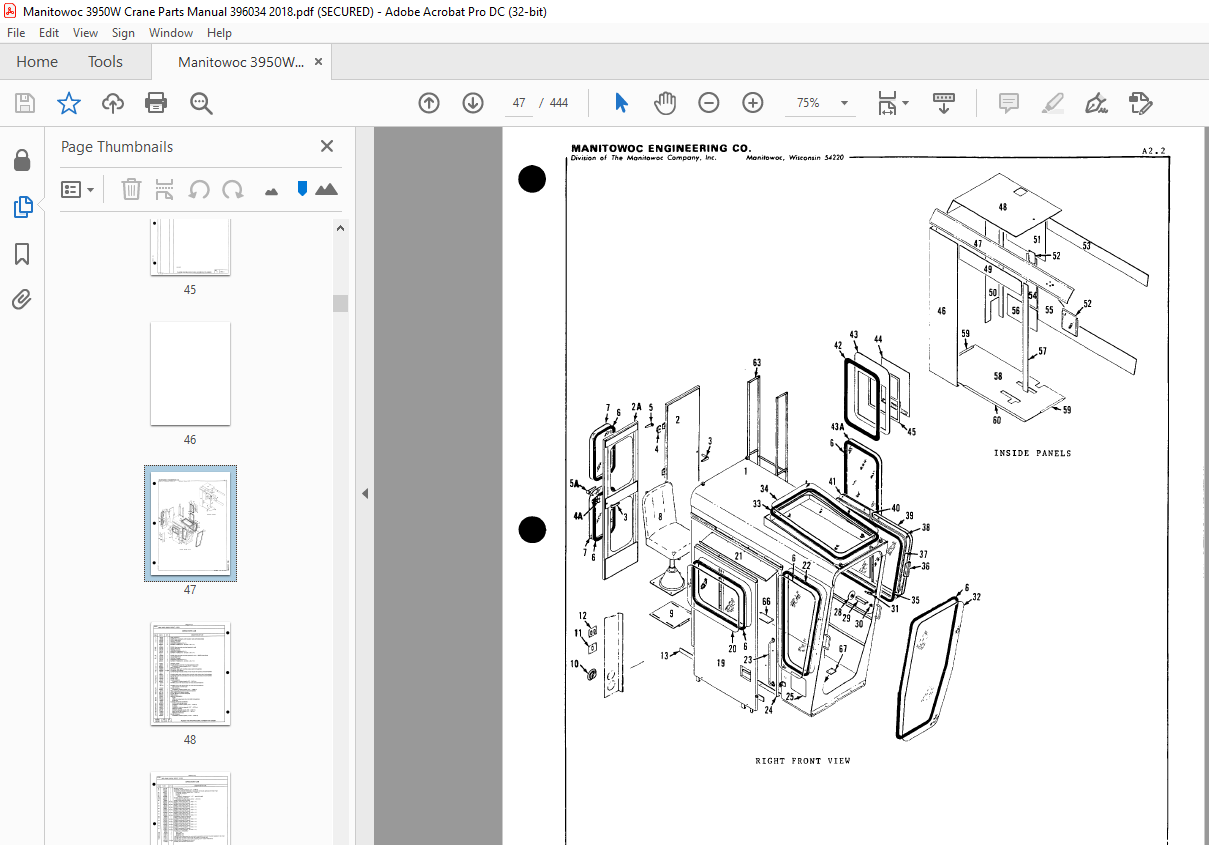The image size is (1209, 845).
Task: Click the stamp/request signatures icon
Action: 1140,103
